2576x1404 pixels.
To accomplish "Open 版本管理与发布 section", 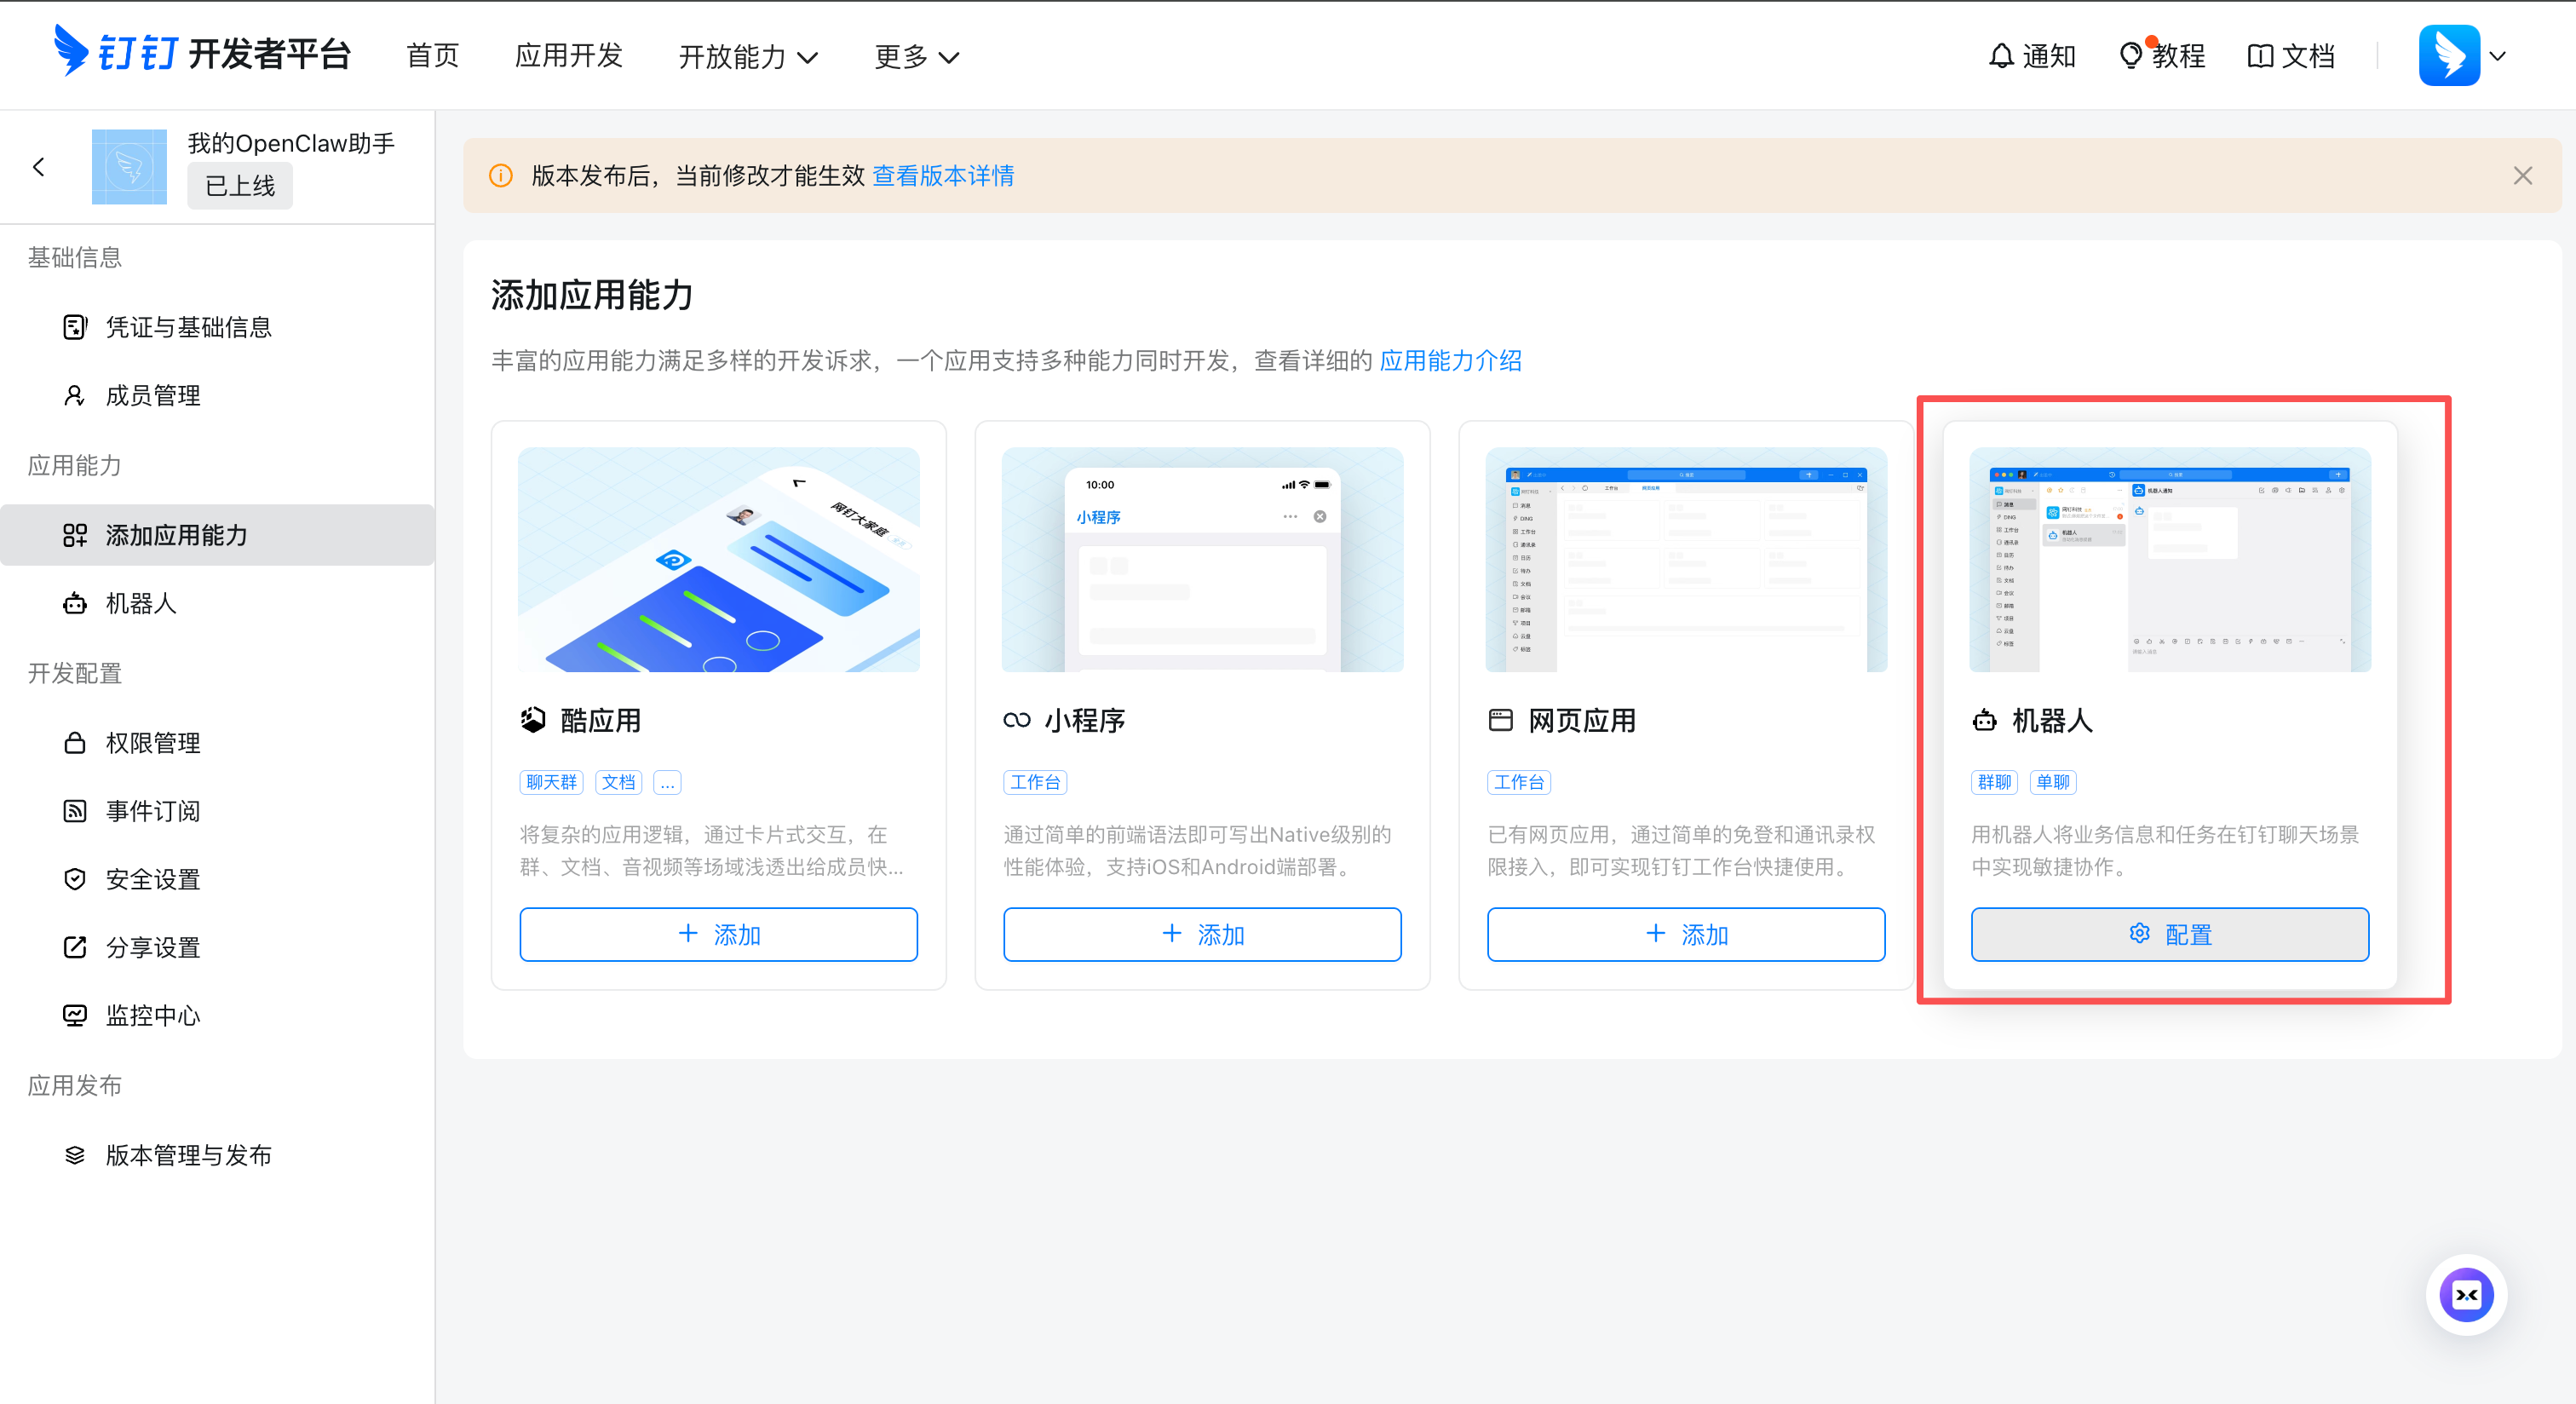I will [189, 1155].
